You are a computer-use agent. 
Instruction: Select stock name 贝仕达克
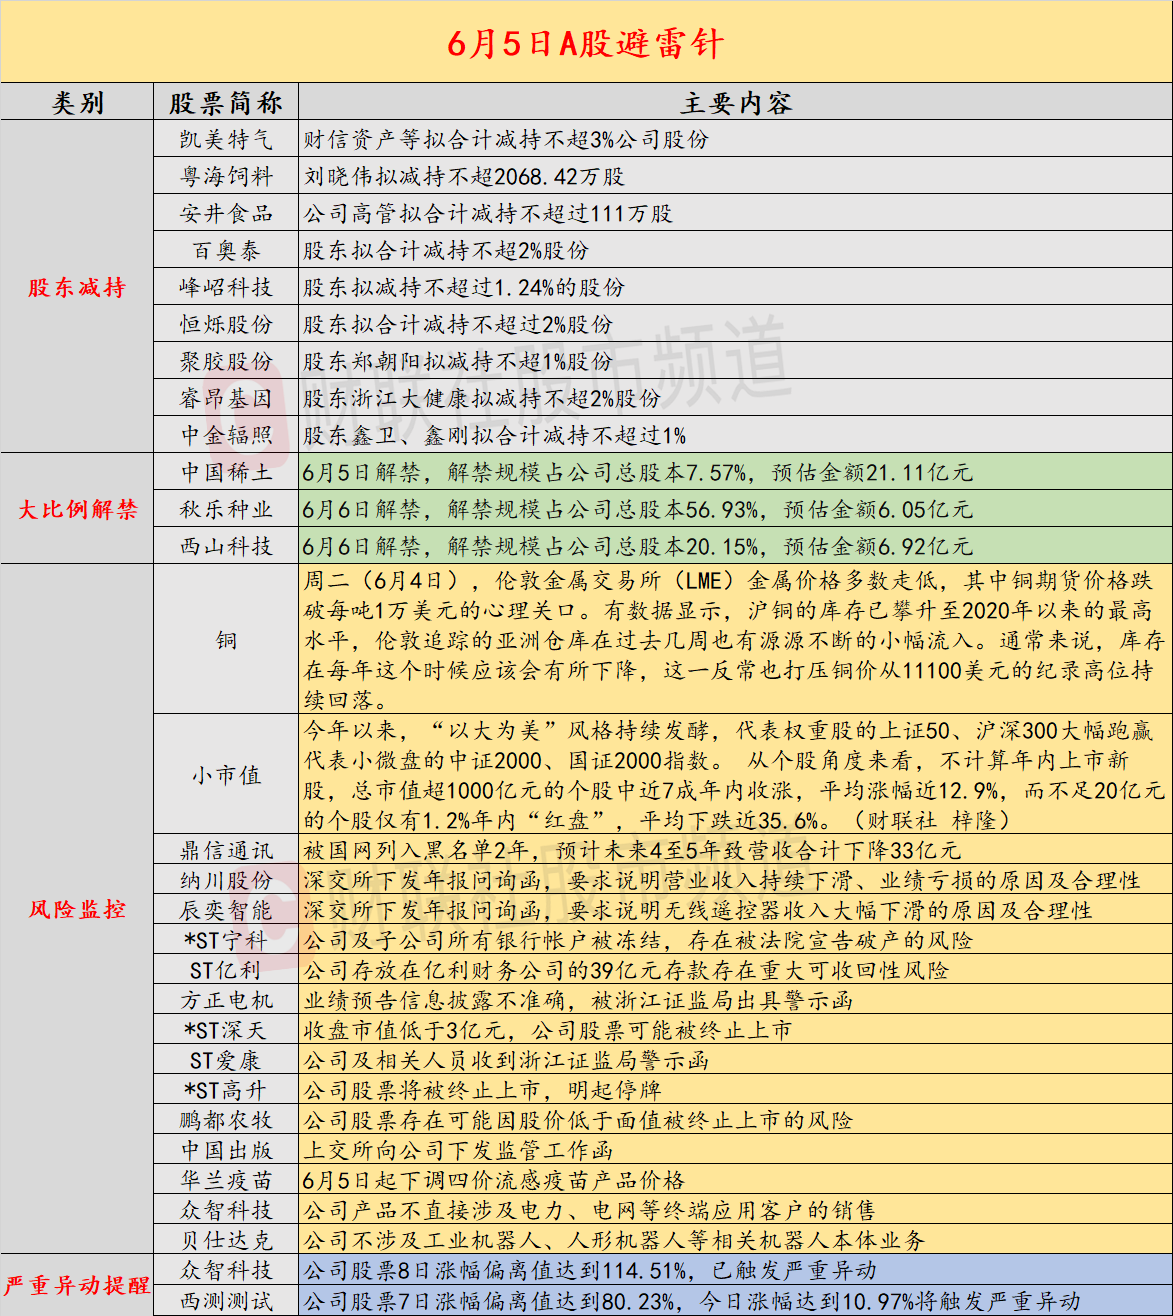click(x=226, y=1241)
